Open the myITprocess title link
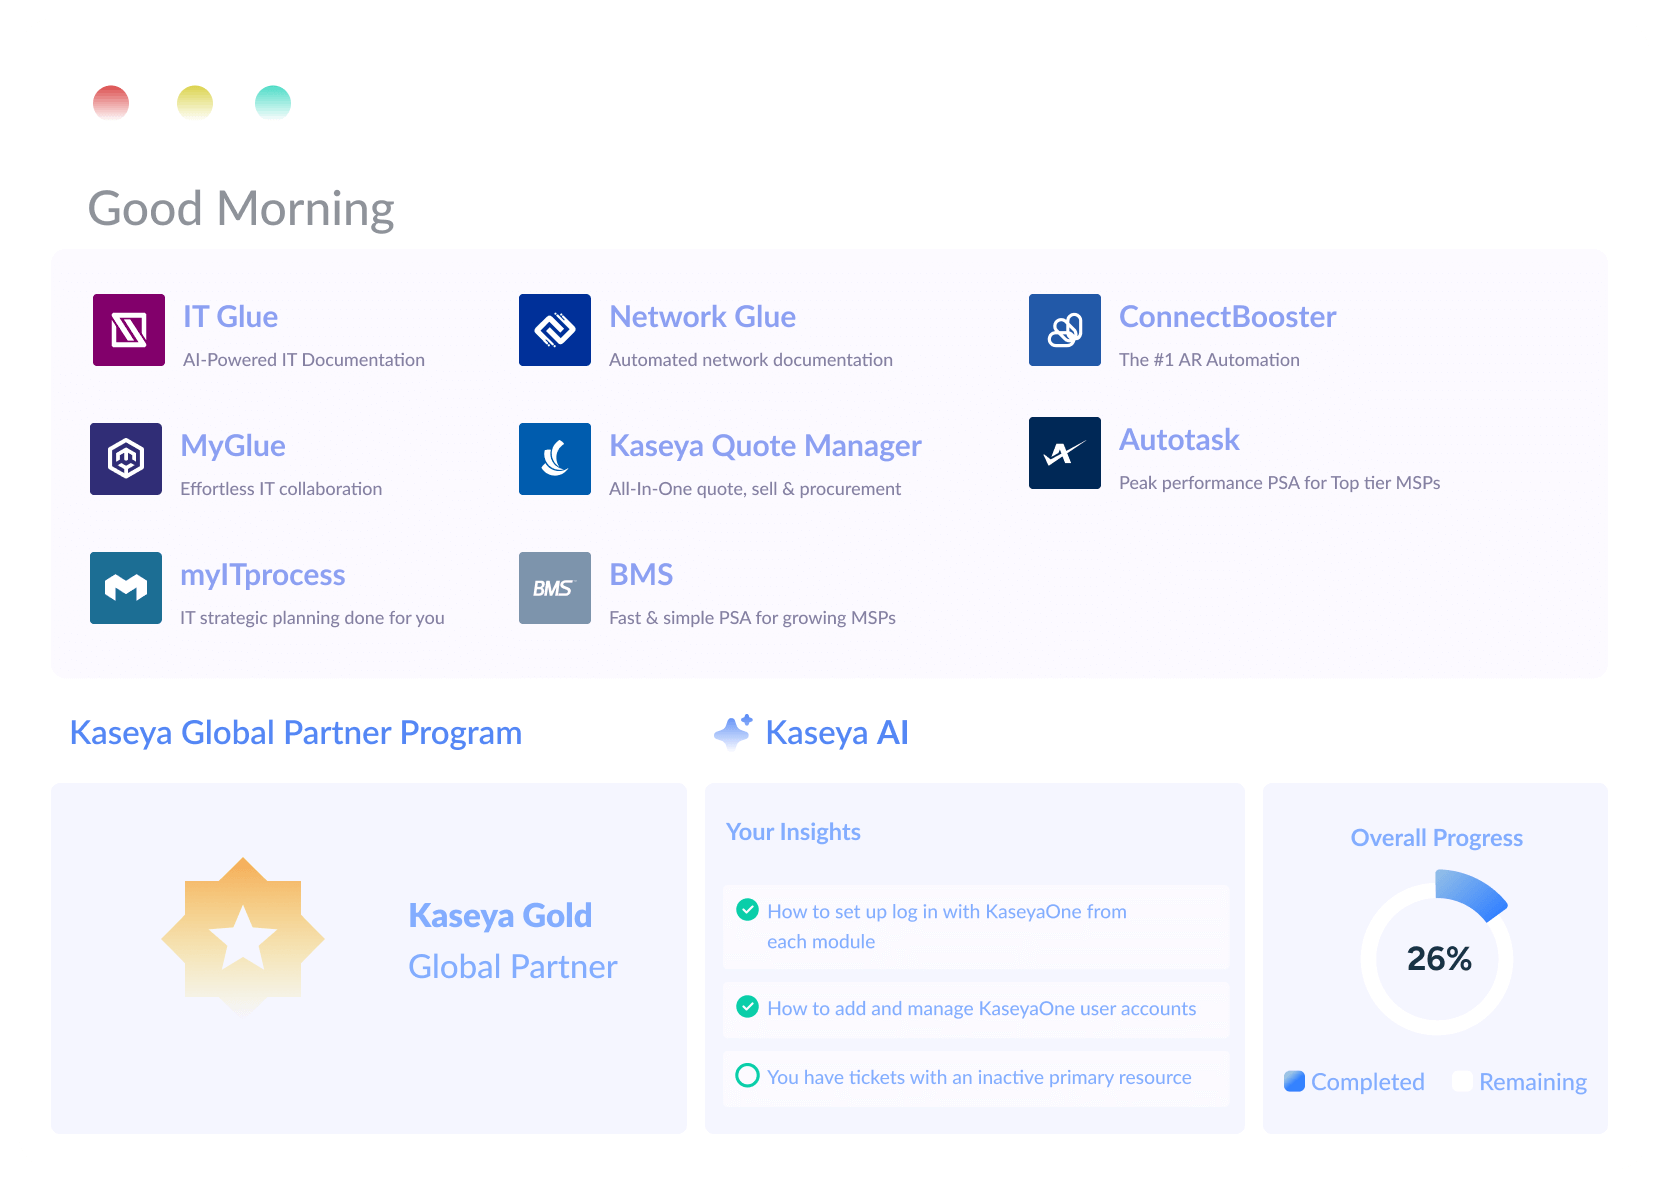The image size is (1668, 1191). click(x=262, y=575)
